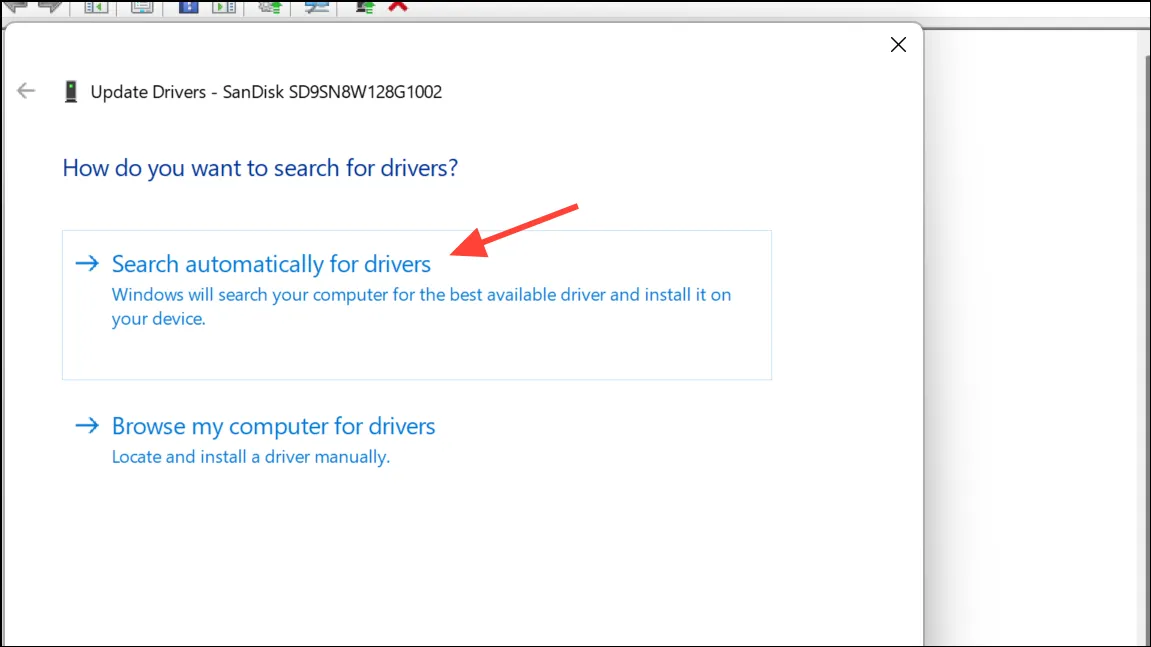Click the scan for hardware changes icon
The height and width of the screenshot is (647, 1151).
point(316,7)
